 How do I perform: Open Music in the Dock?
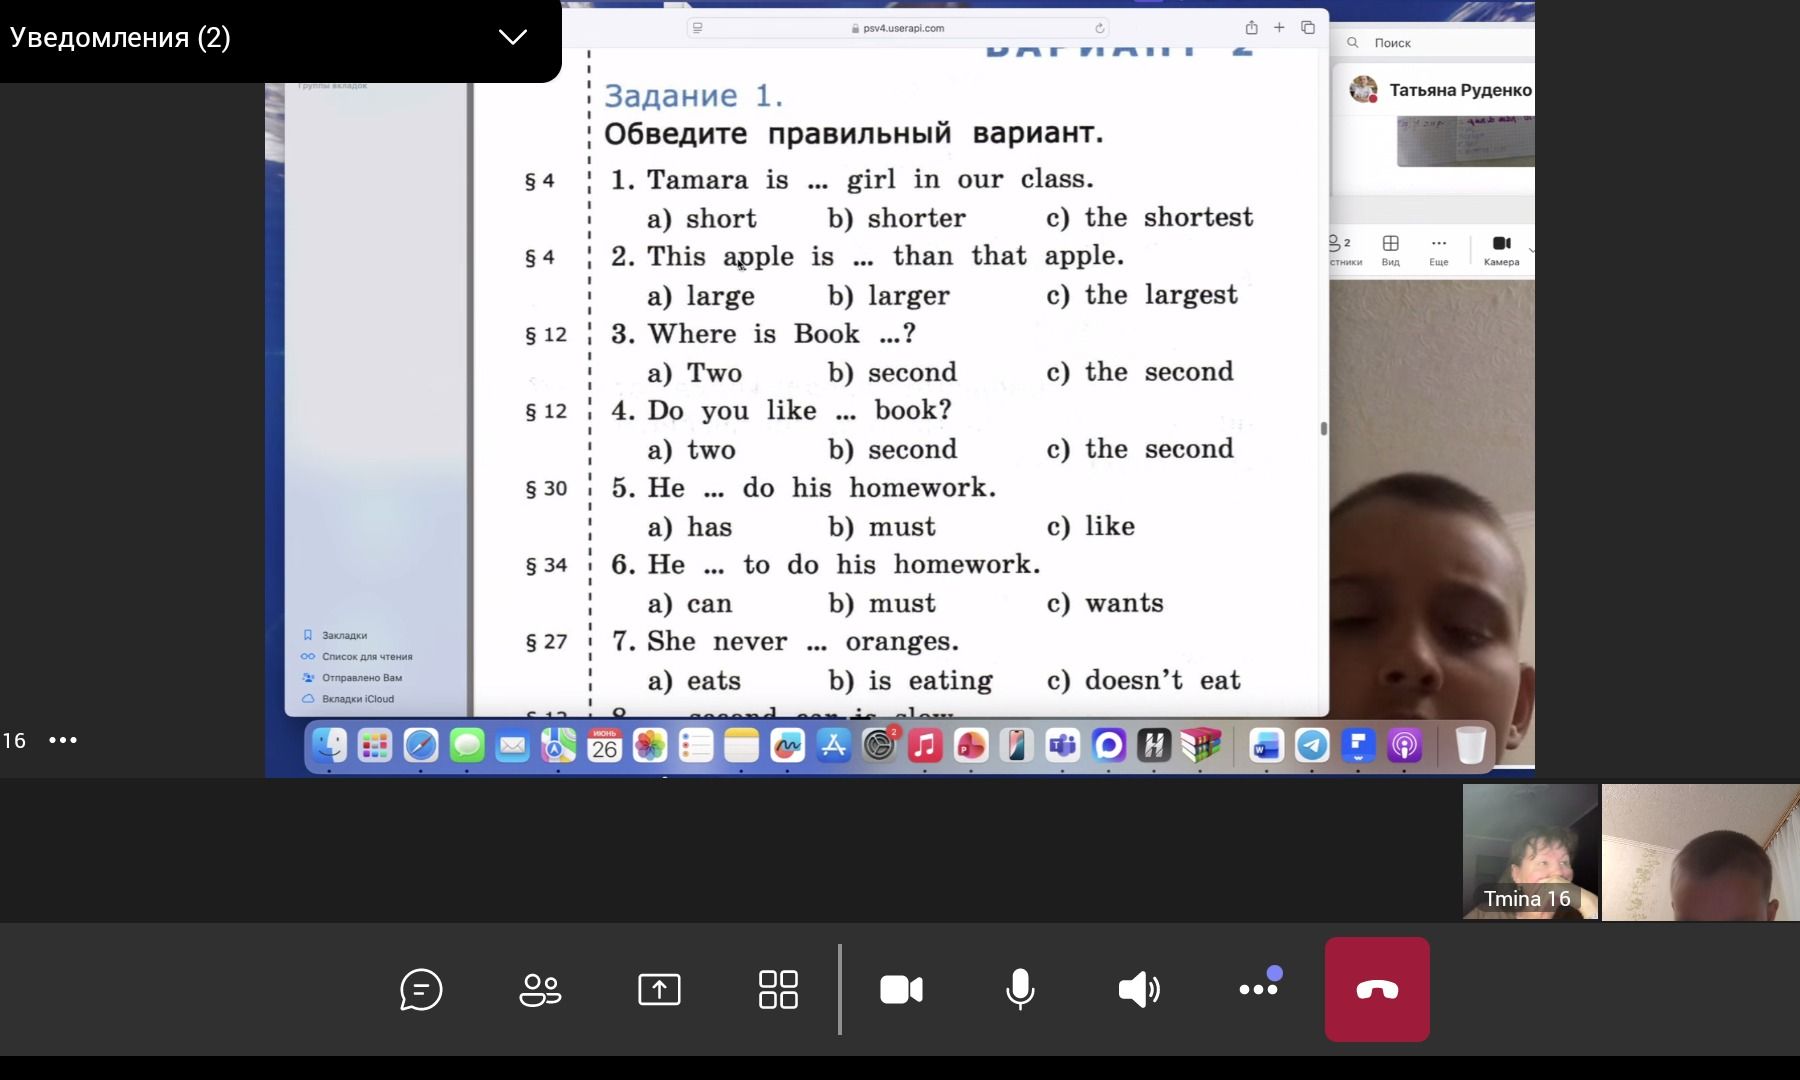pos(925,745)
